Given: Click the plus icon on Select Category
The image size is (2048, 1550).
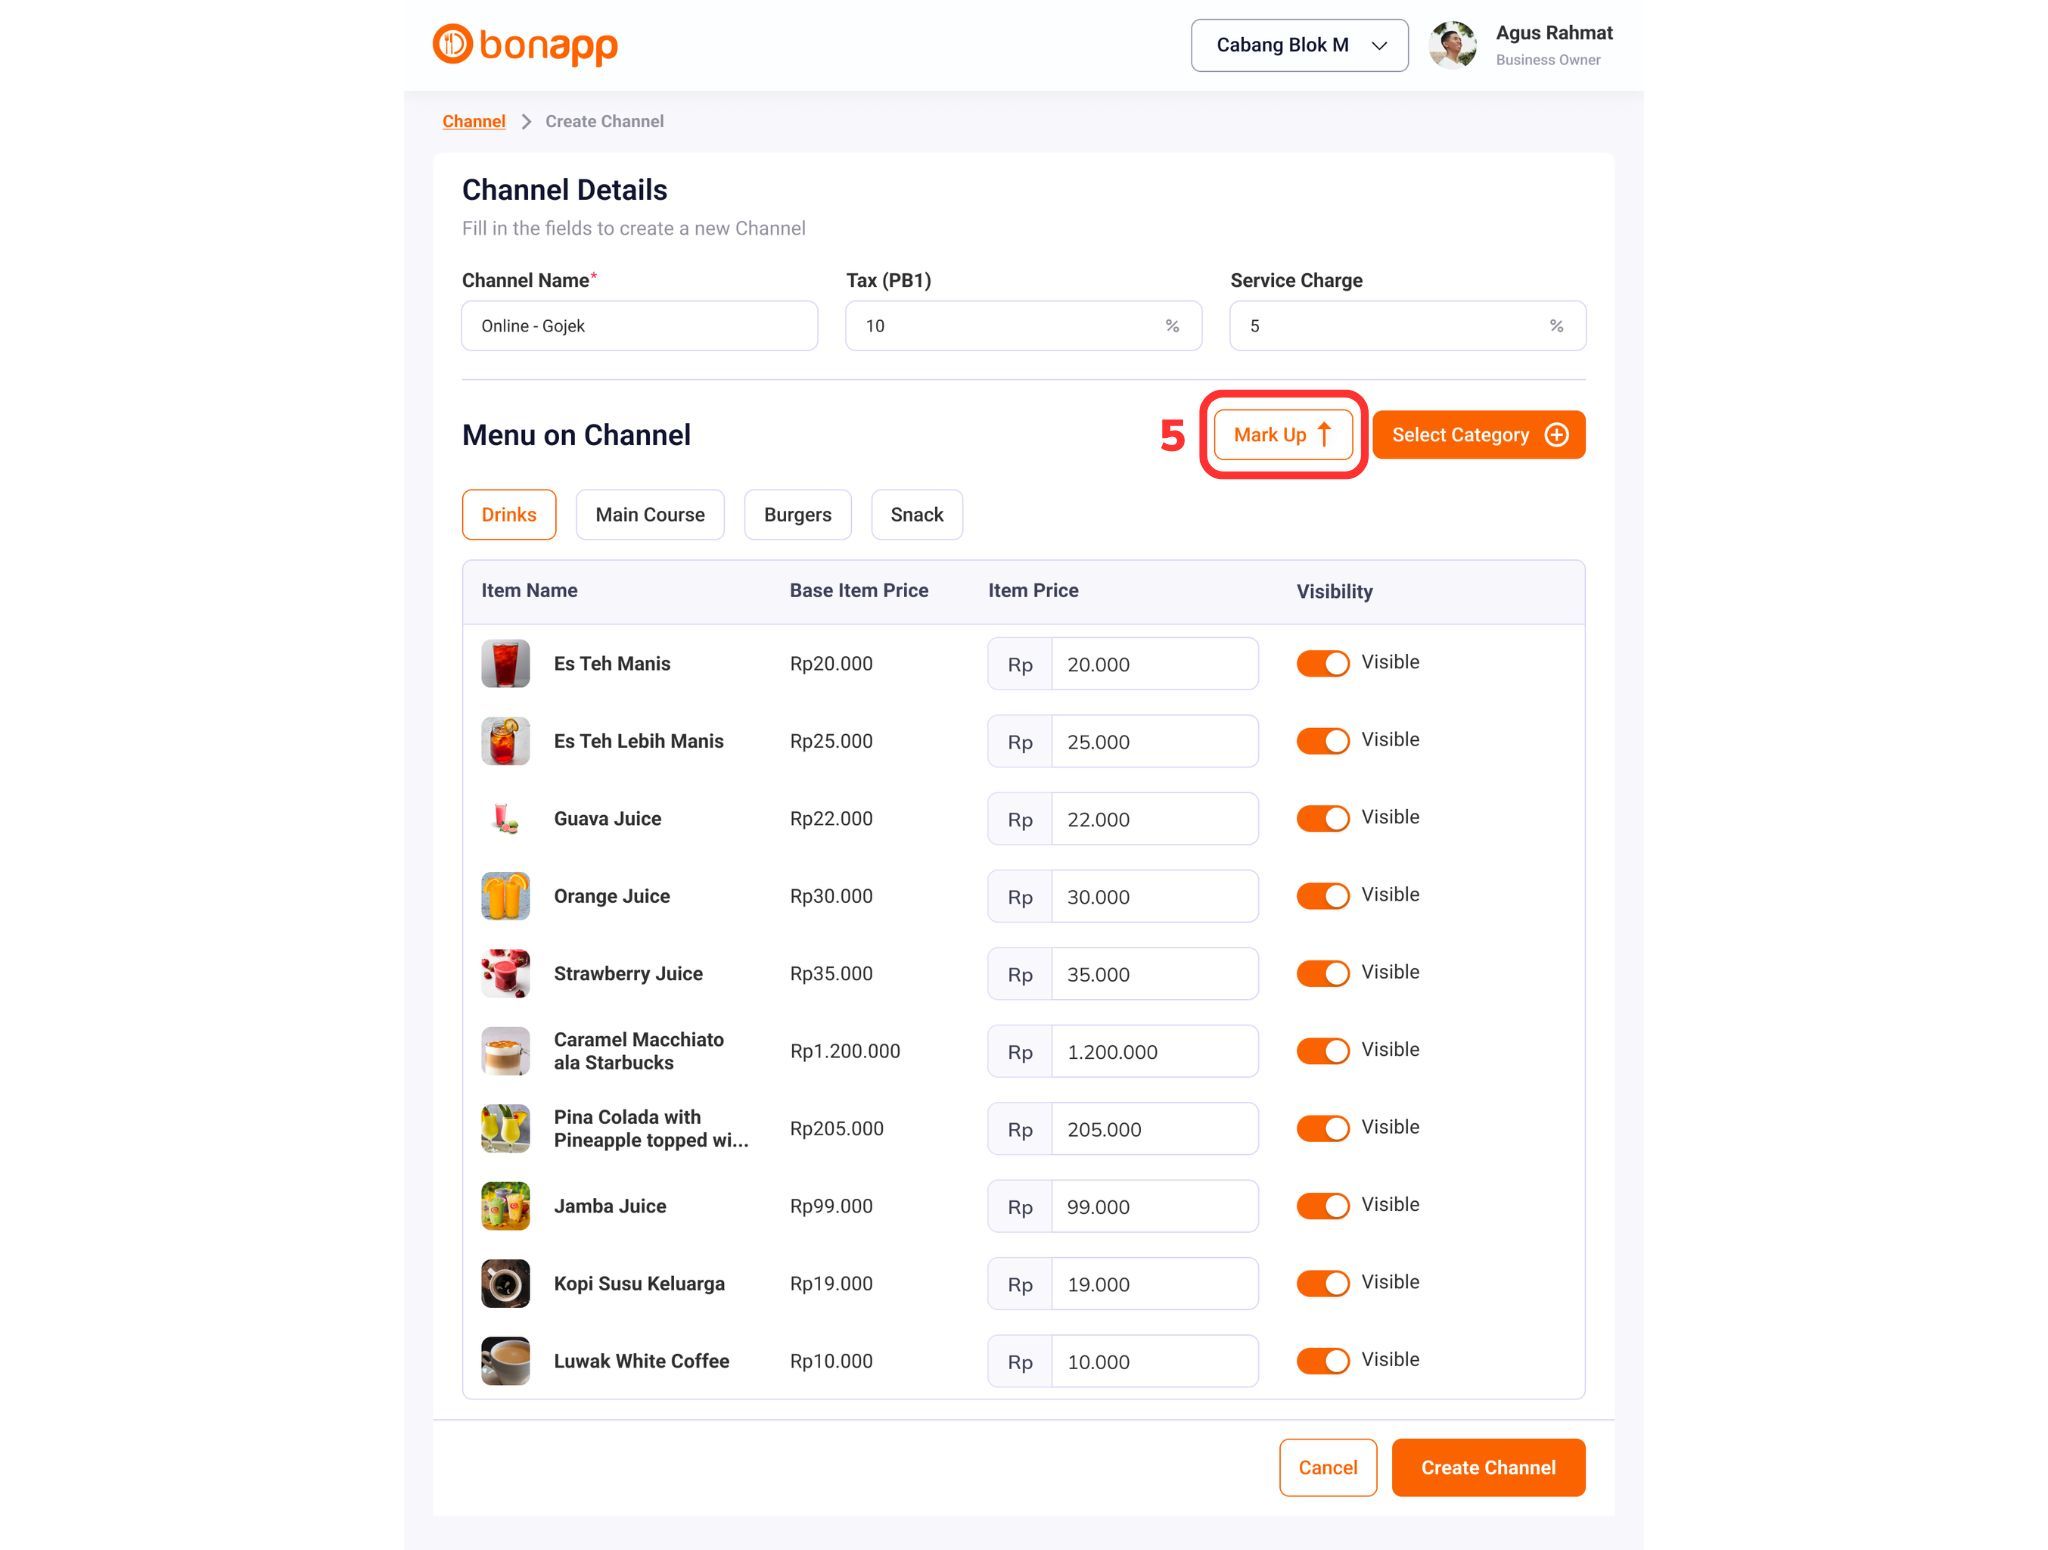Looking at the screenshot, I should [x=1556, y=435].
